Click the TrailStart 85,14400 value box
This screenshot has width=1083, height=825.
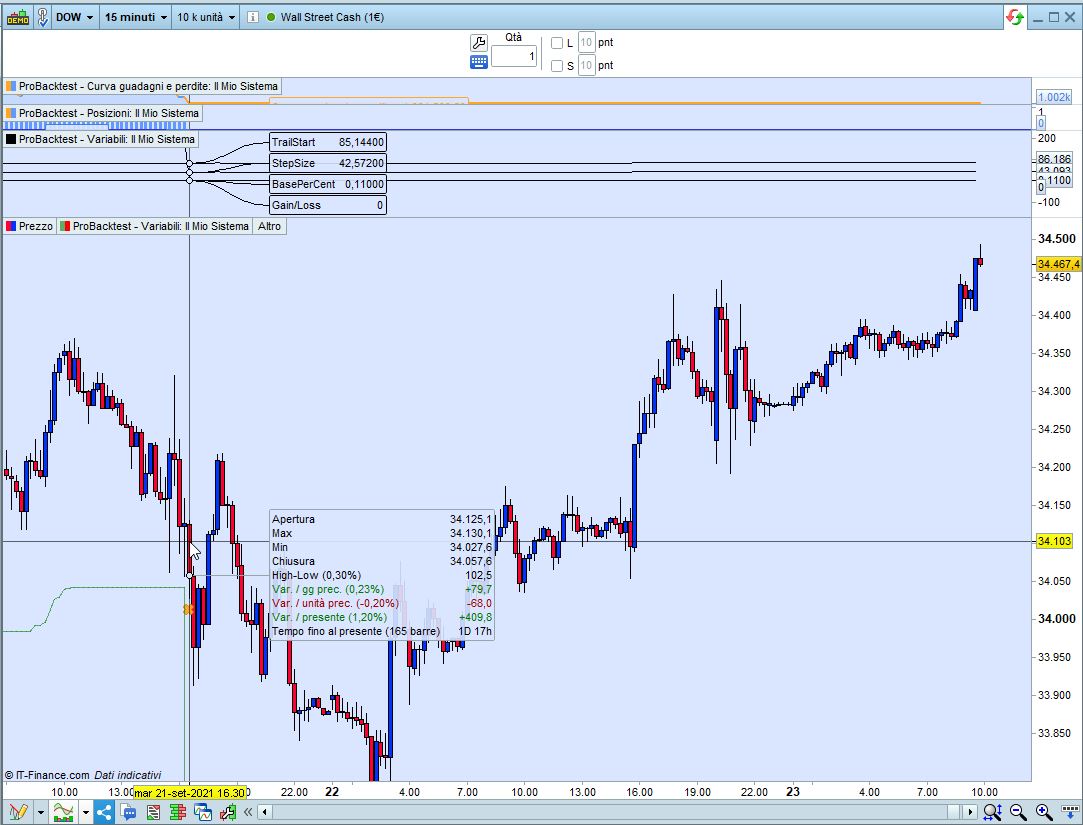click(x=328, y=142)
